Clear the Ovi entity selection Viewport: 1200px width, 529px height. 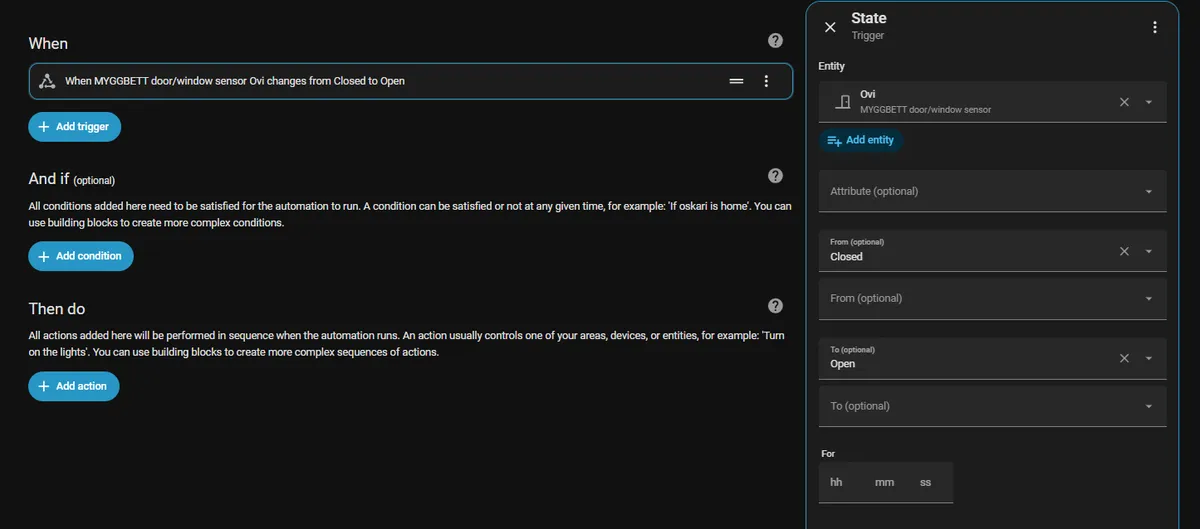tap(1124, 102)
